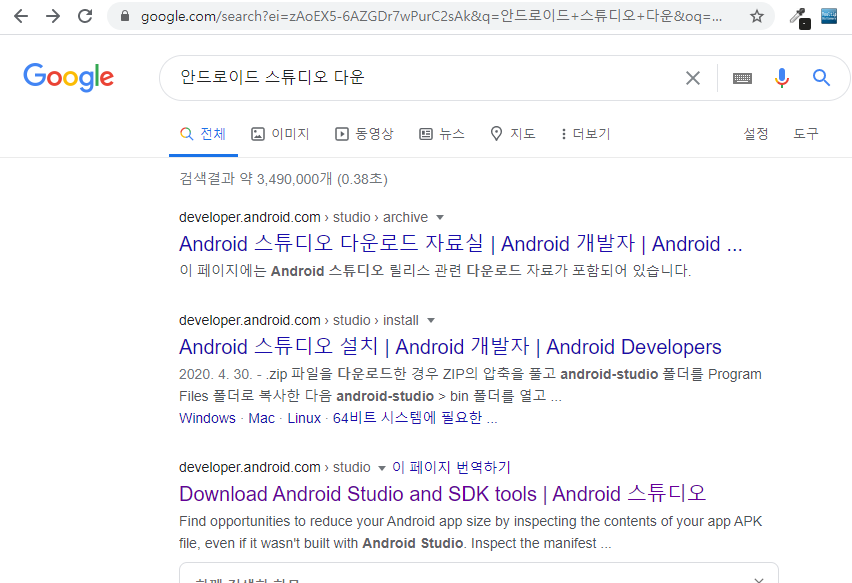
Task: Click the Windows sitelink
Action: 207,418
